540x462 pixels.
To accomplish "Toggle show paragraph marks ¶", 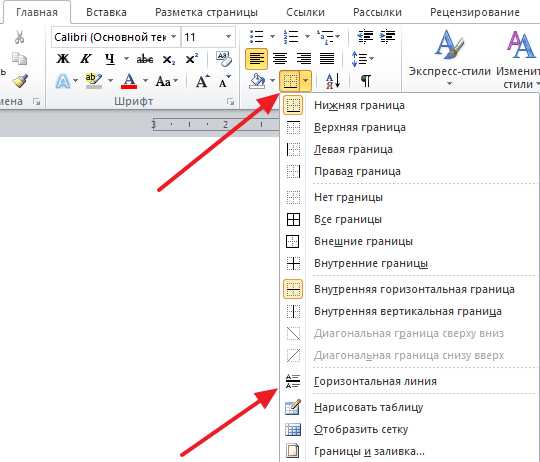I will coord(366,81).
